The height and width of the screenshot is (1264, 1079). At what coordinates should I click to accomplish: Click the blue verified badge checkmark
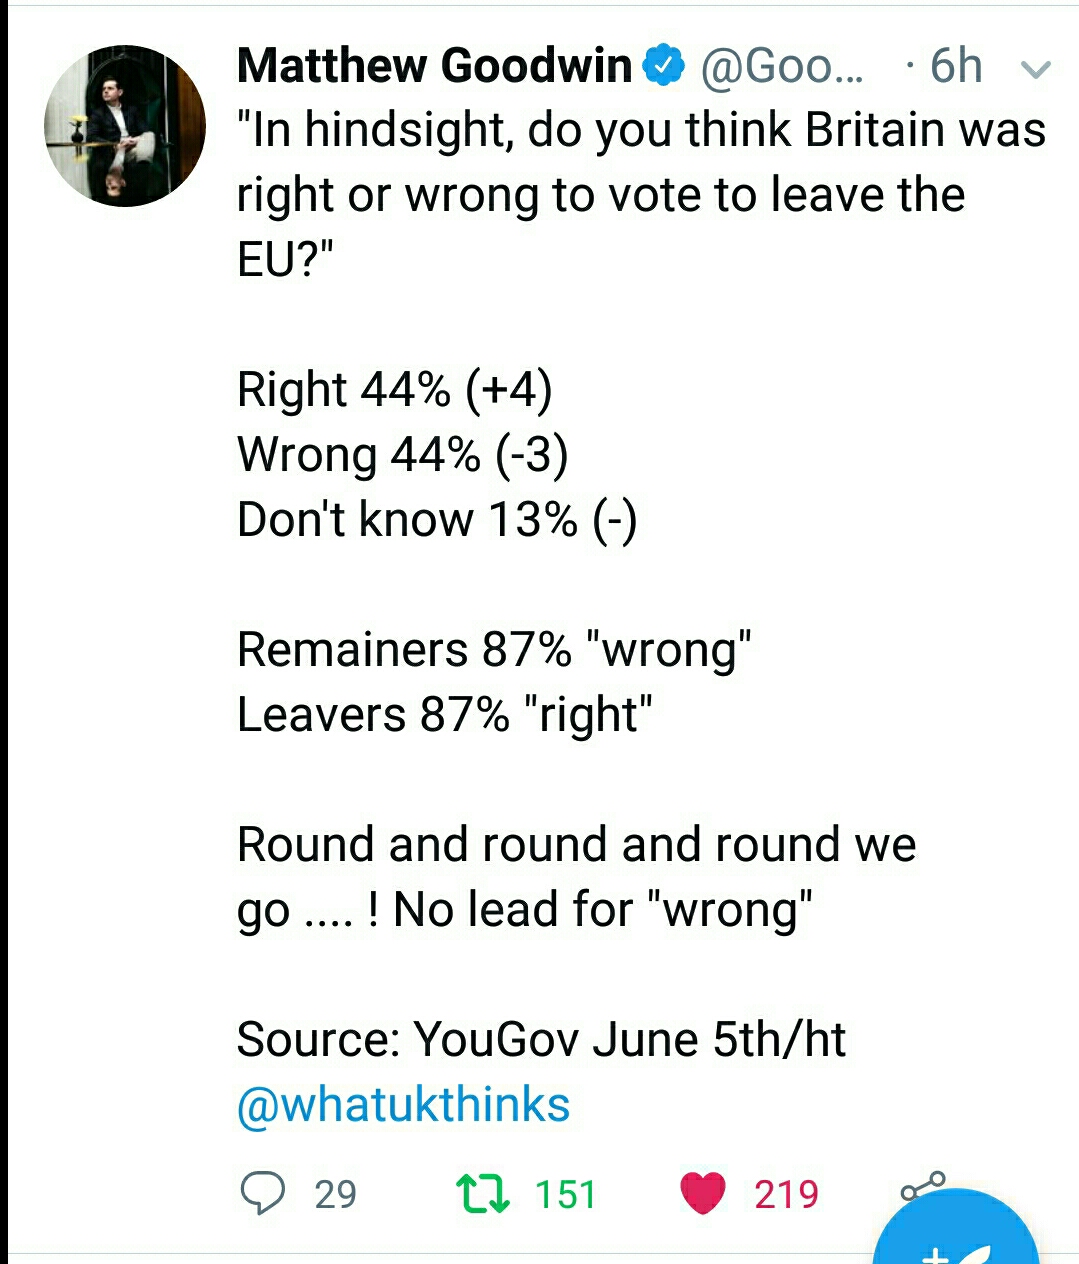click(664, 66)
